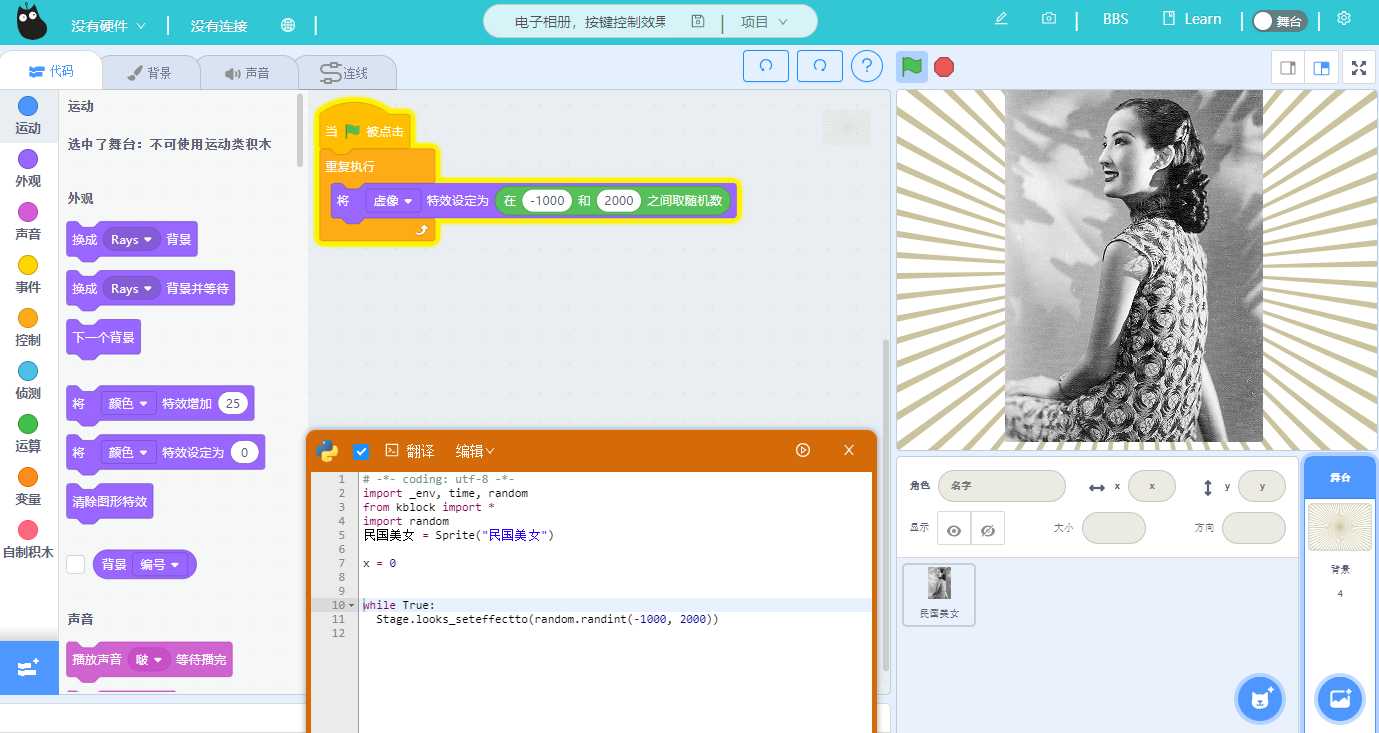Select the Operators (运算) category
Screen dimensions: 1379x733
(28, 433)
